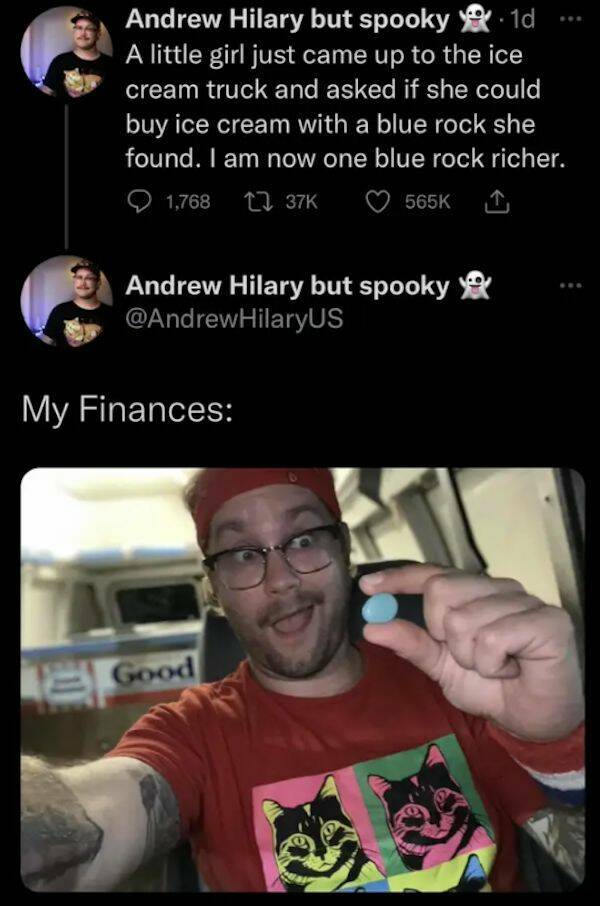This screenshot has width=600, height=906.
Task: Click the My Finances: tweet text
Action: 127,410
